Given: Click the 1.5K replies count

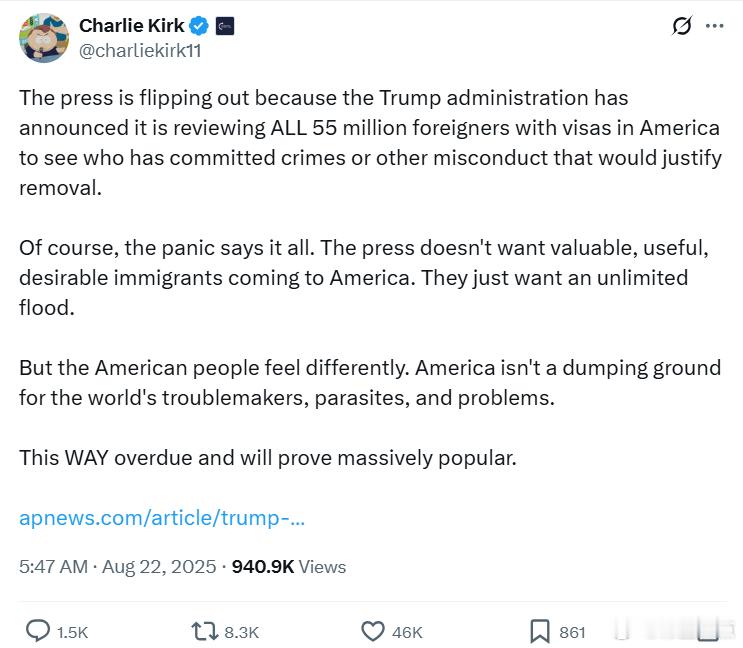Looking at the screenshot, I should [x=72, y=632].
